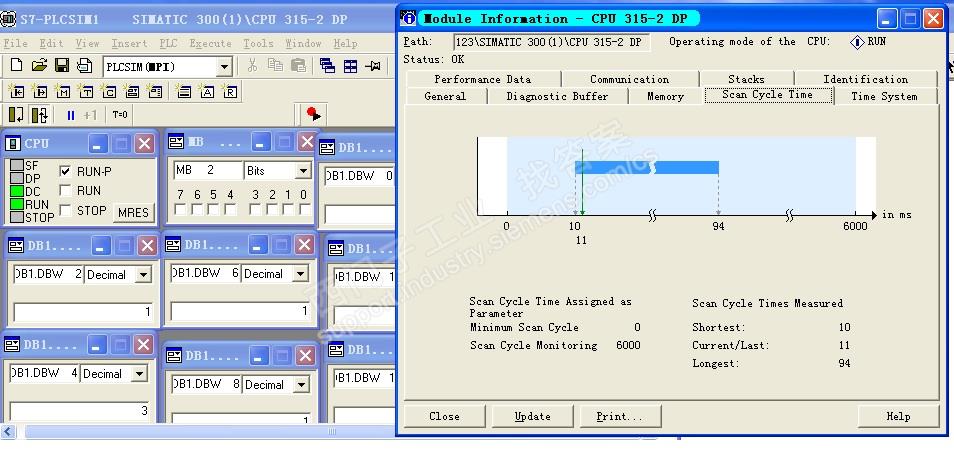
Task: Insert a bit memory (M) window
Action: (63, 91)
